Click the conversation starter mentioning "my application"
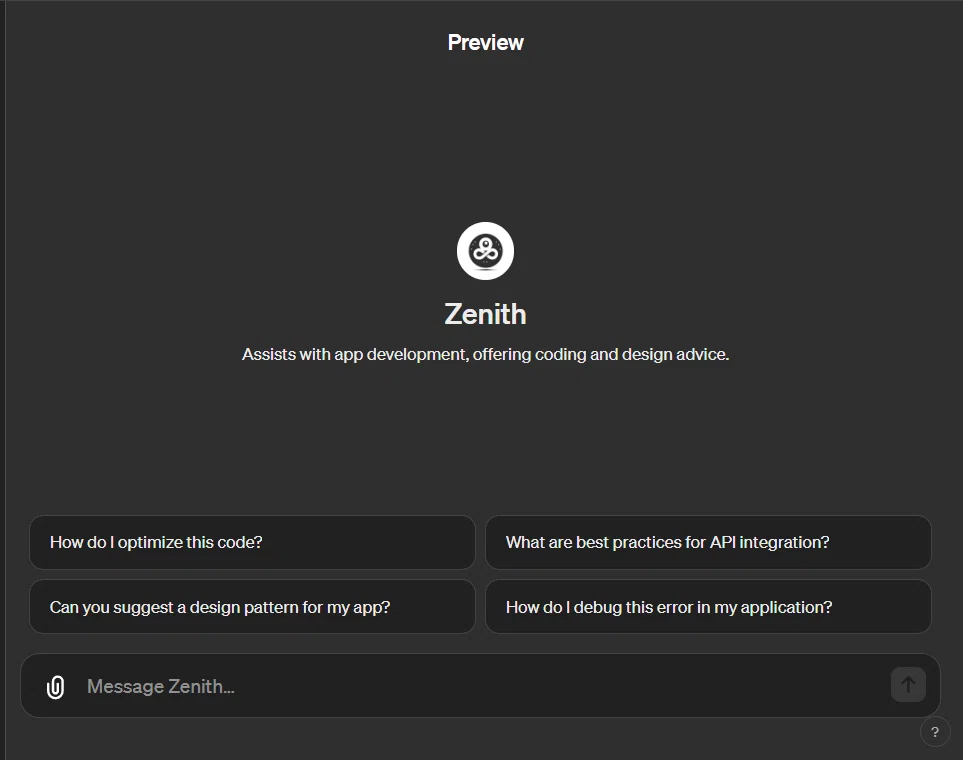Screen dimensions: 963x760 click(708, 606)
